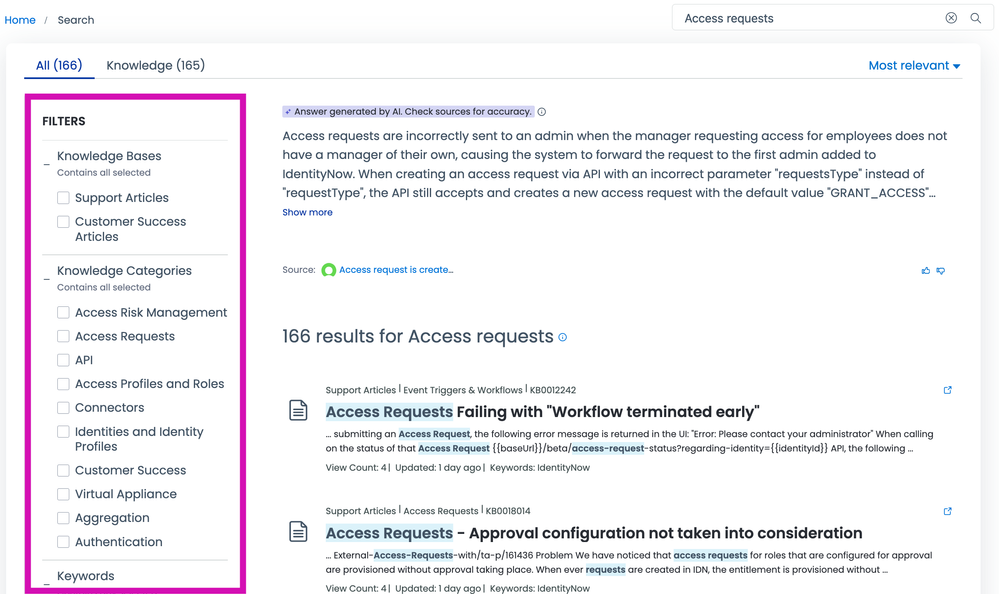Select the All (166) tab
This screenshot has height=594, width=999.
tap(59, 66)
